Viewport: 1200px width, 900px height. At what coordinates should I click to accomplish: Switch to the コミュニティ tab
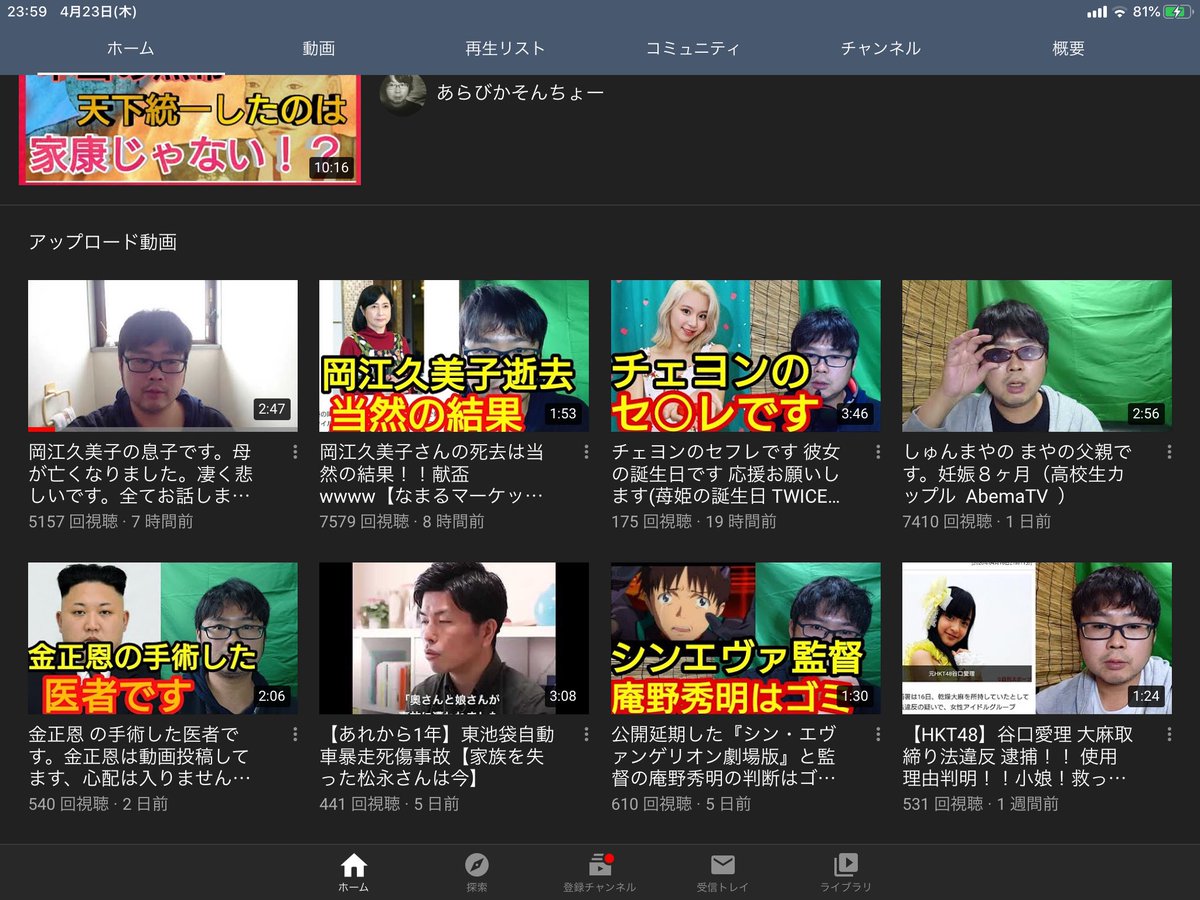click(693, 48)
